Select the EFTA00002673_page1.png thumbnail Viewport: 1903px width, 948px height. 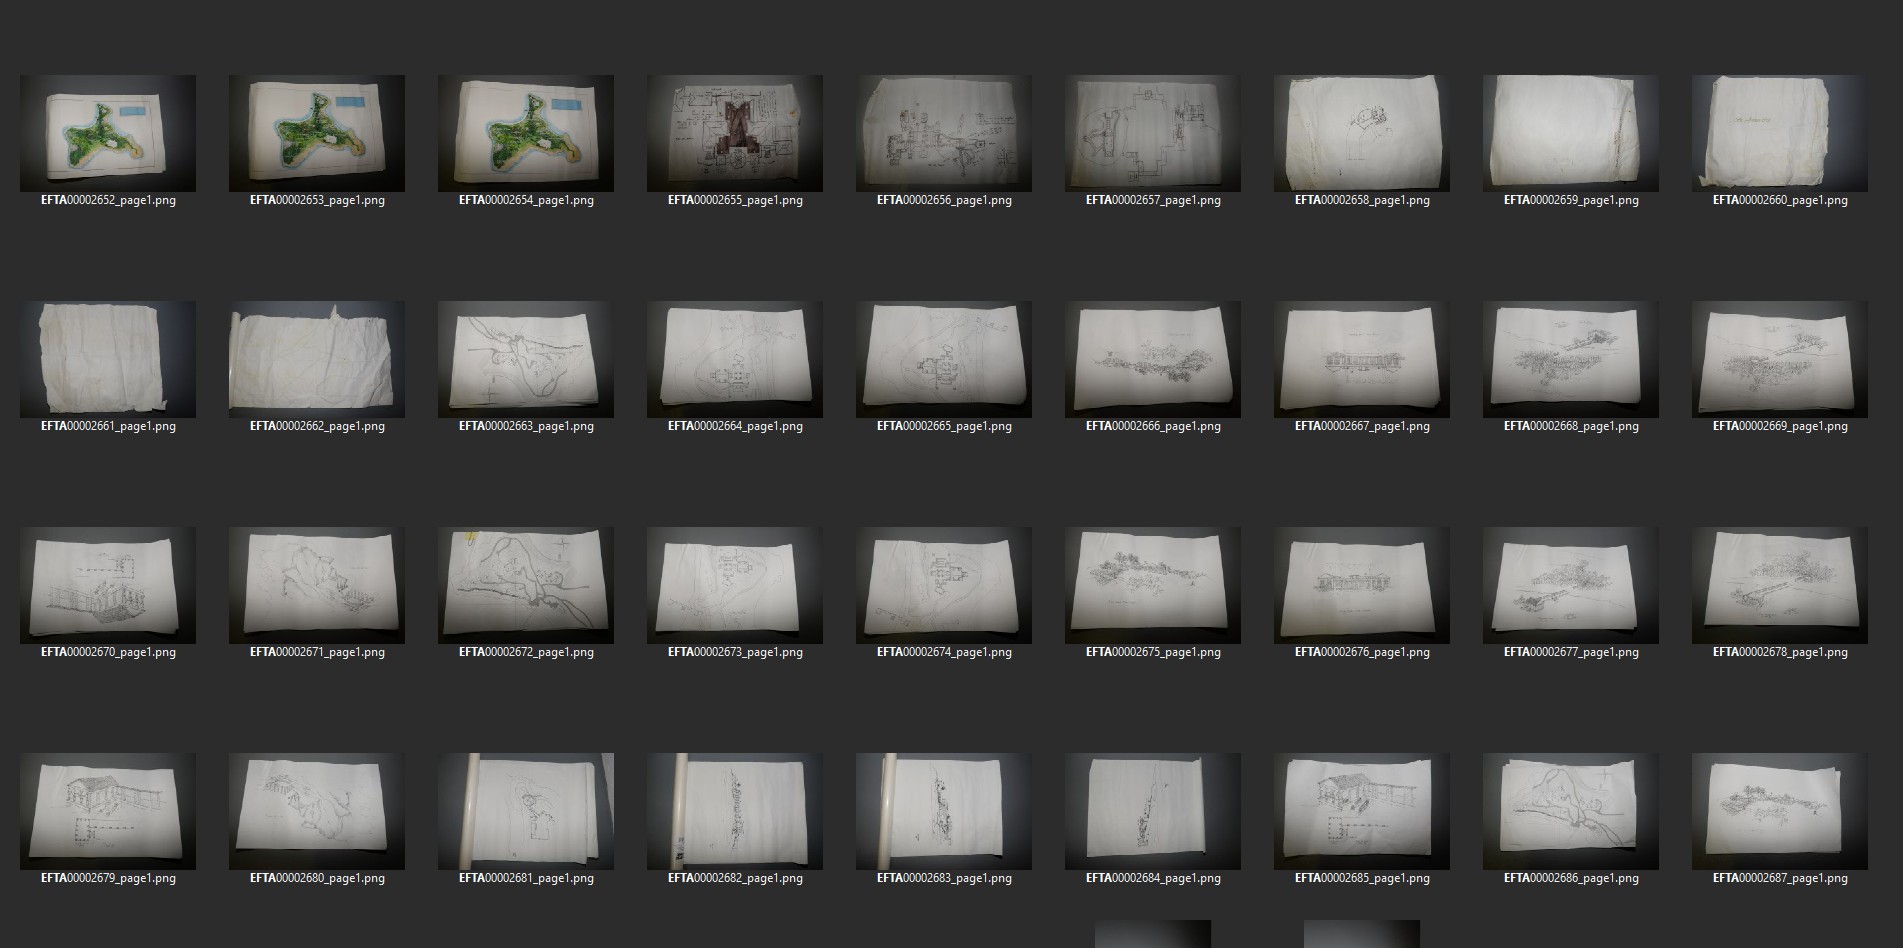735,585
